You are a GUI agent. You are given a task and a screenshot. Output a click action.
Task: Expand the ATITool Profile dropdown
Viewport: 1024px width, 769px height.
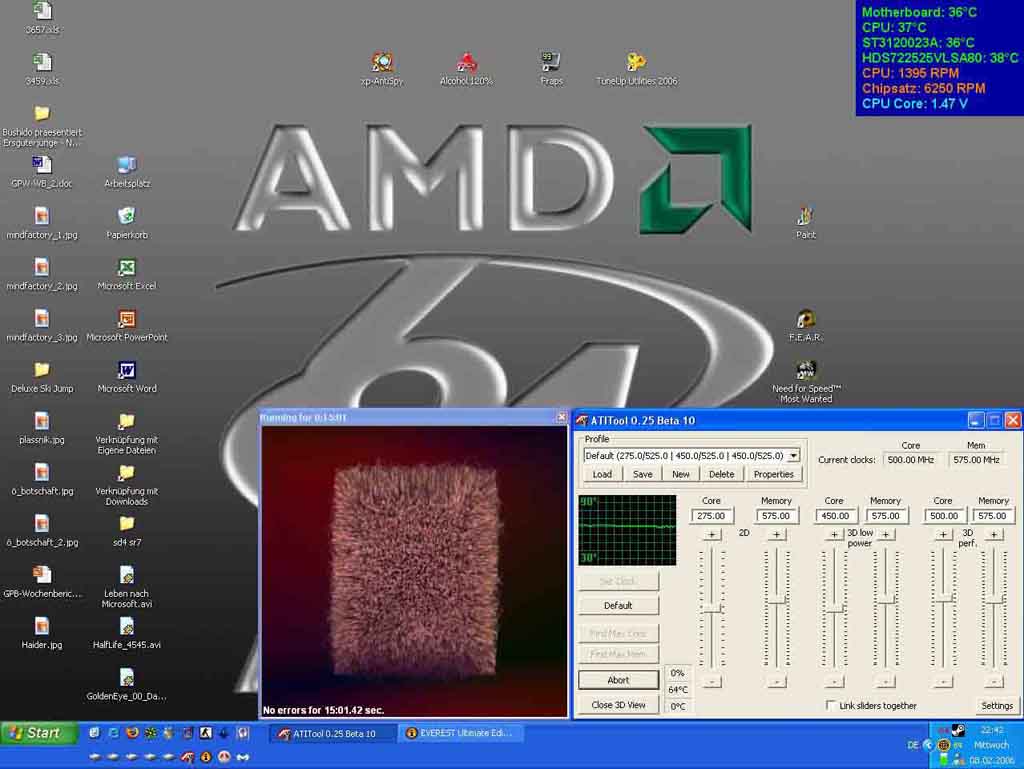[793, 456]
